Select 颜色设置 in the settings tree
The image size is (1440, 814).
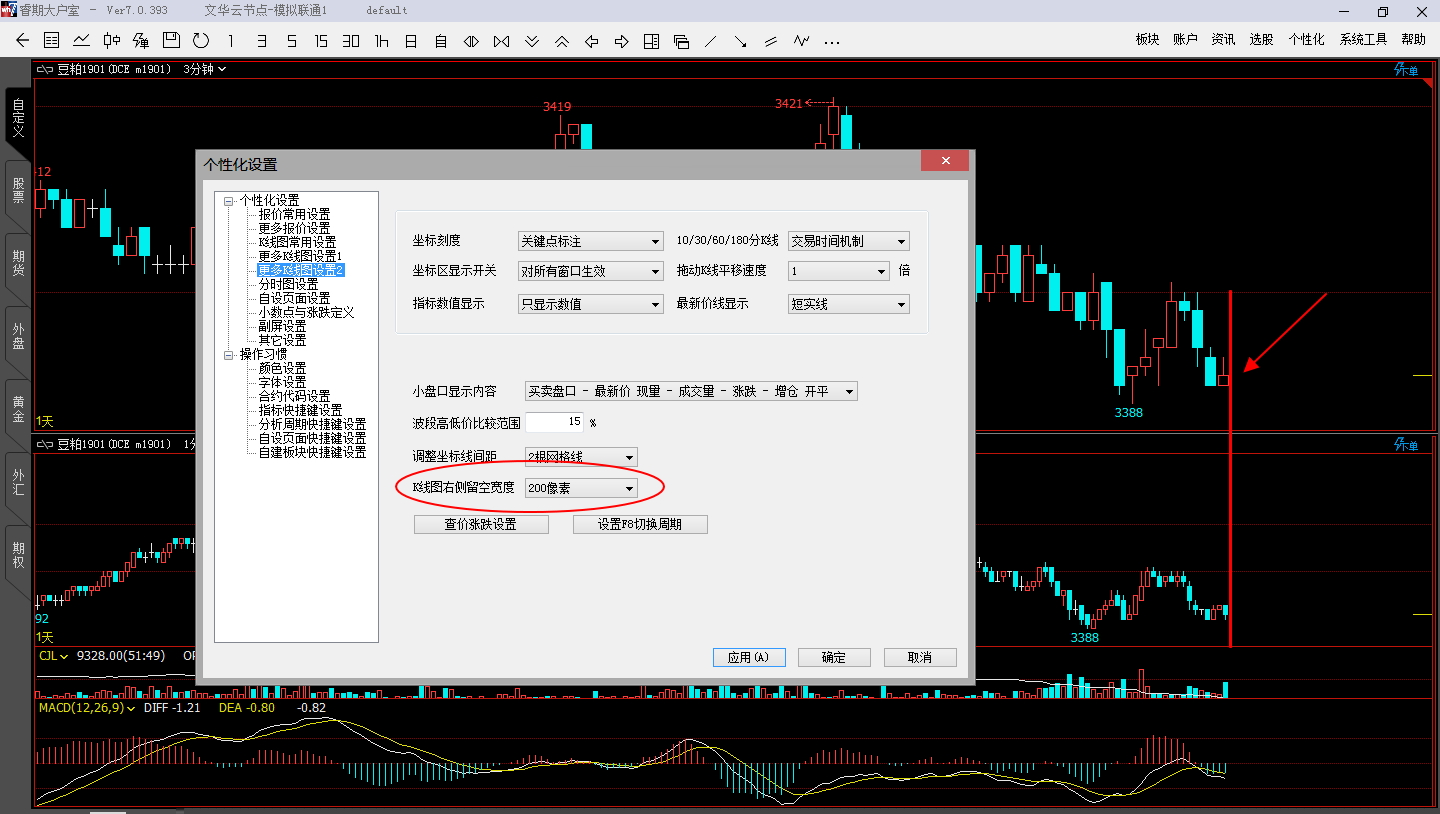(282, 369)
